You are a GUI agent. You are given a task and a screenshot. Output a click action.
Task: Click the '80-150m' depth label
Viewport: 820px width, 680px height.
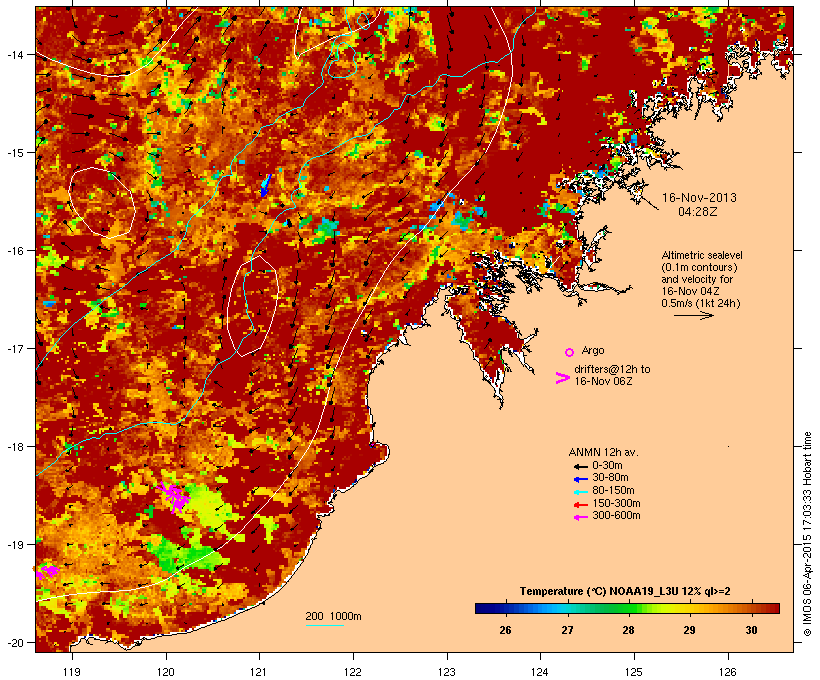[613, 491]
